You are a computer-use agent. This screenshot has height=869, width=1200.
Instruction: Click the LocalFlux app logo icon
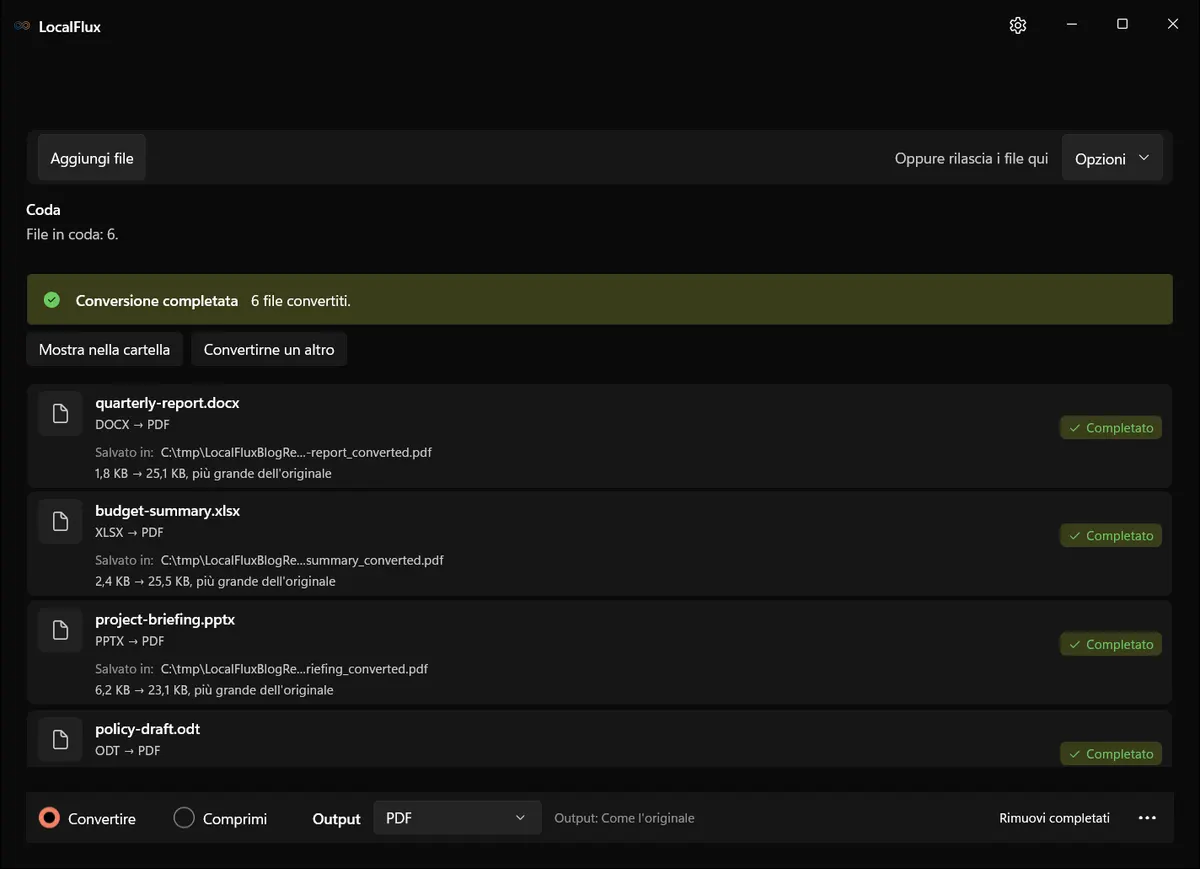22,27
